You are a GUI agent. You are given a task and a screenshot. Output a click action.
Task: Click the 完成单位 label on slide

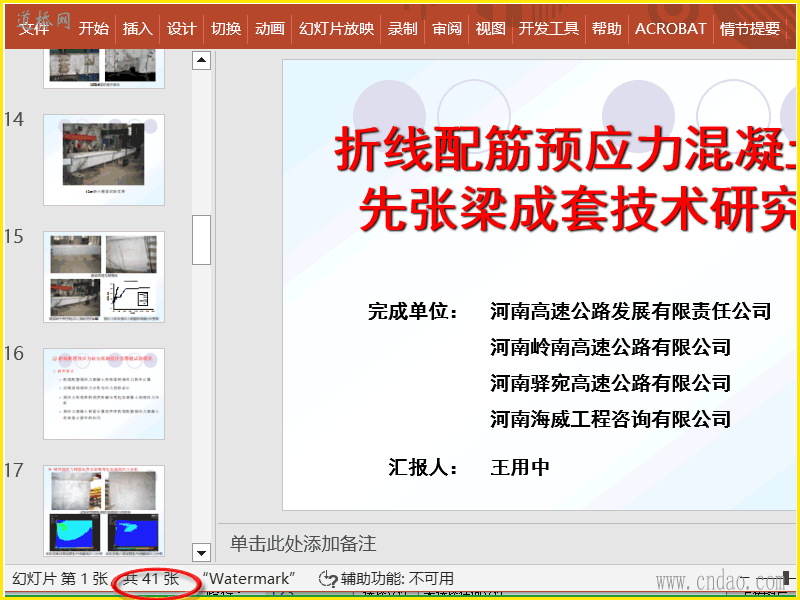413,311
